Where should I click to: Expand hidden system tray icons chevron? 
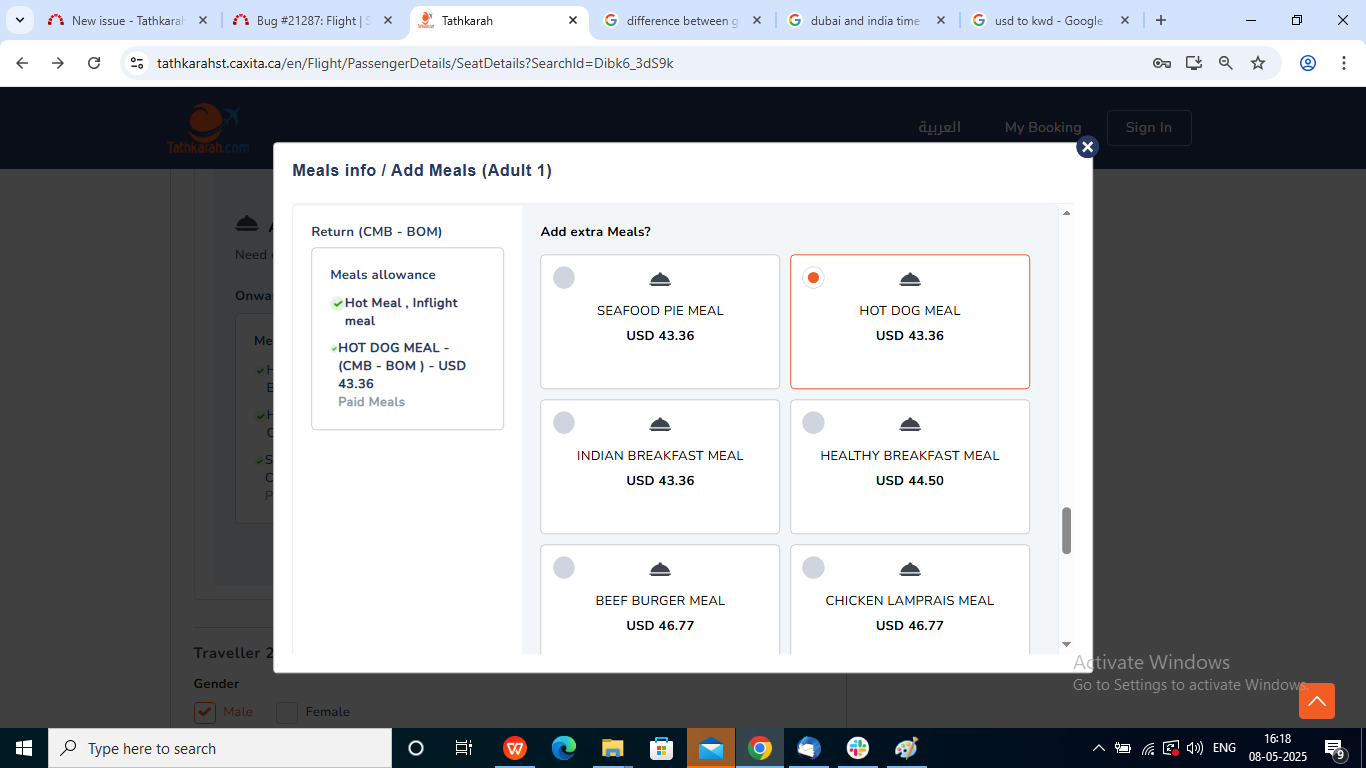point(1098,748)
